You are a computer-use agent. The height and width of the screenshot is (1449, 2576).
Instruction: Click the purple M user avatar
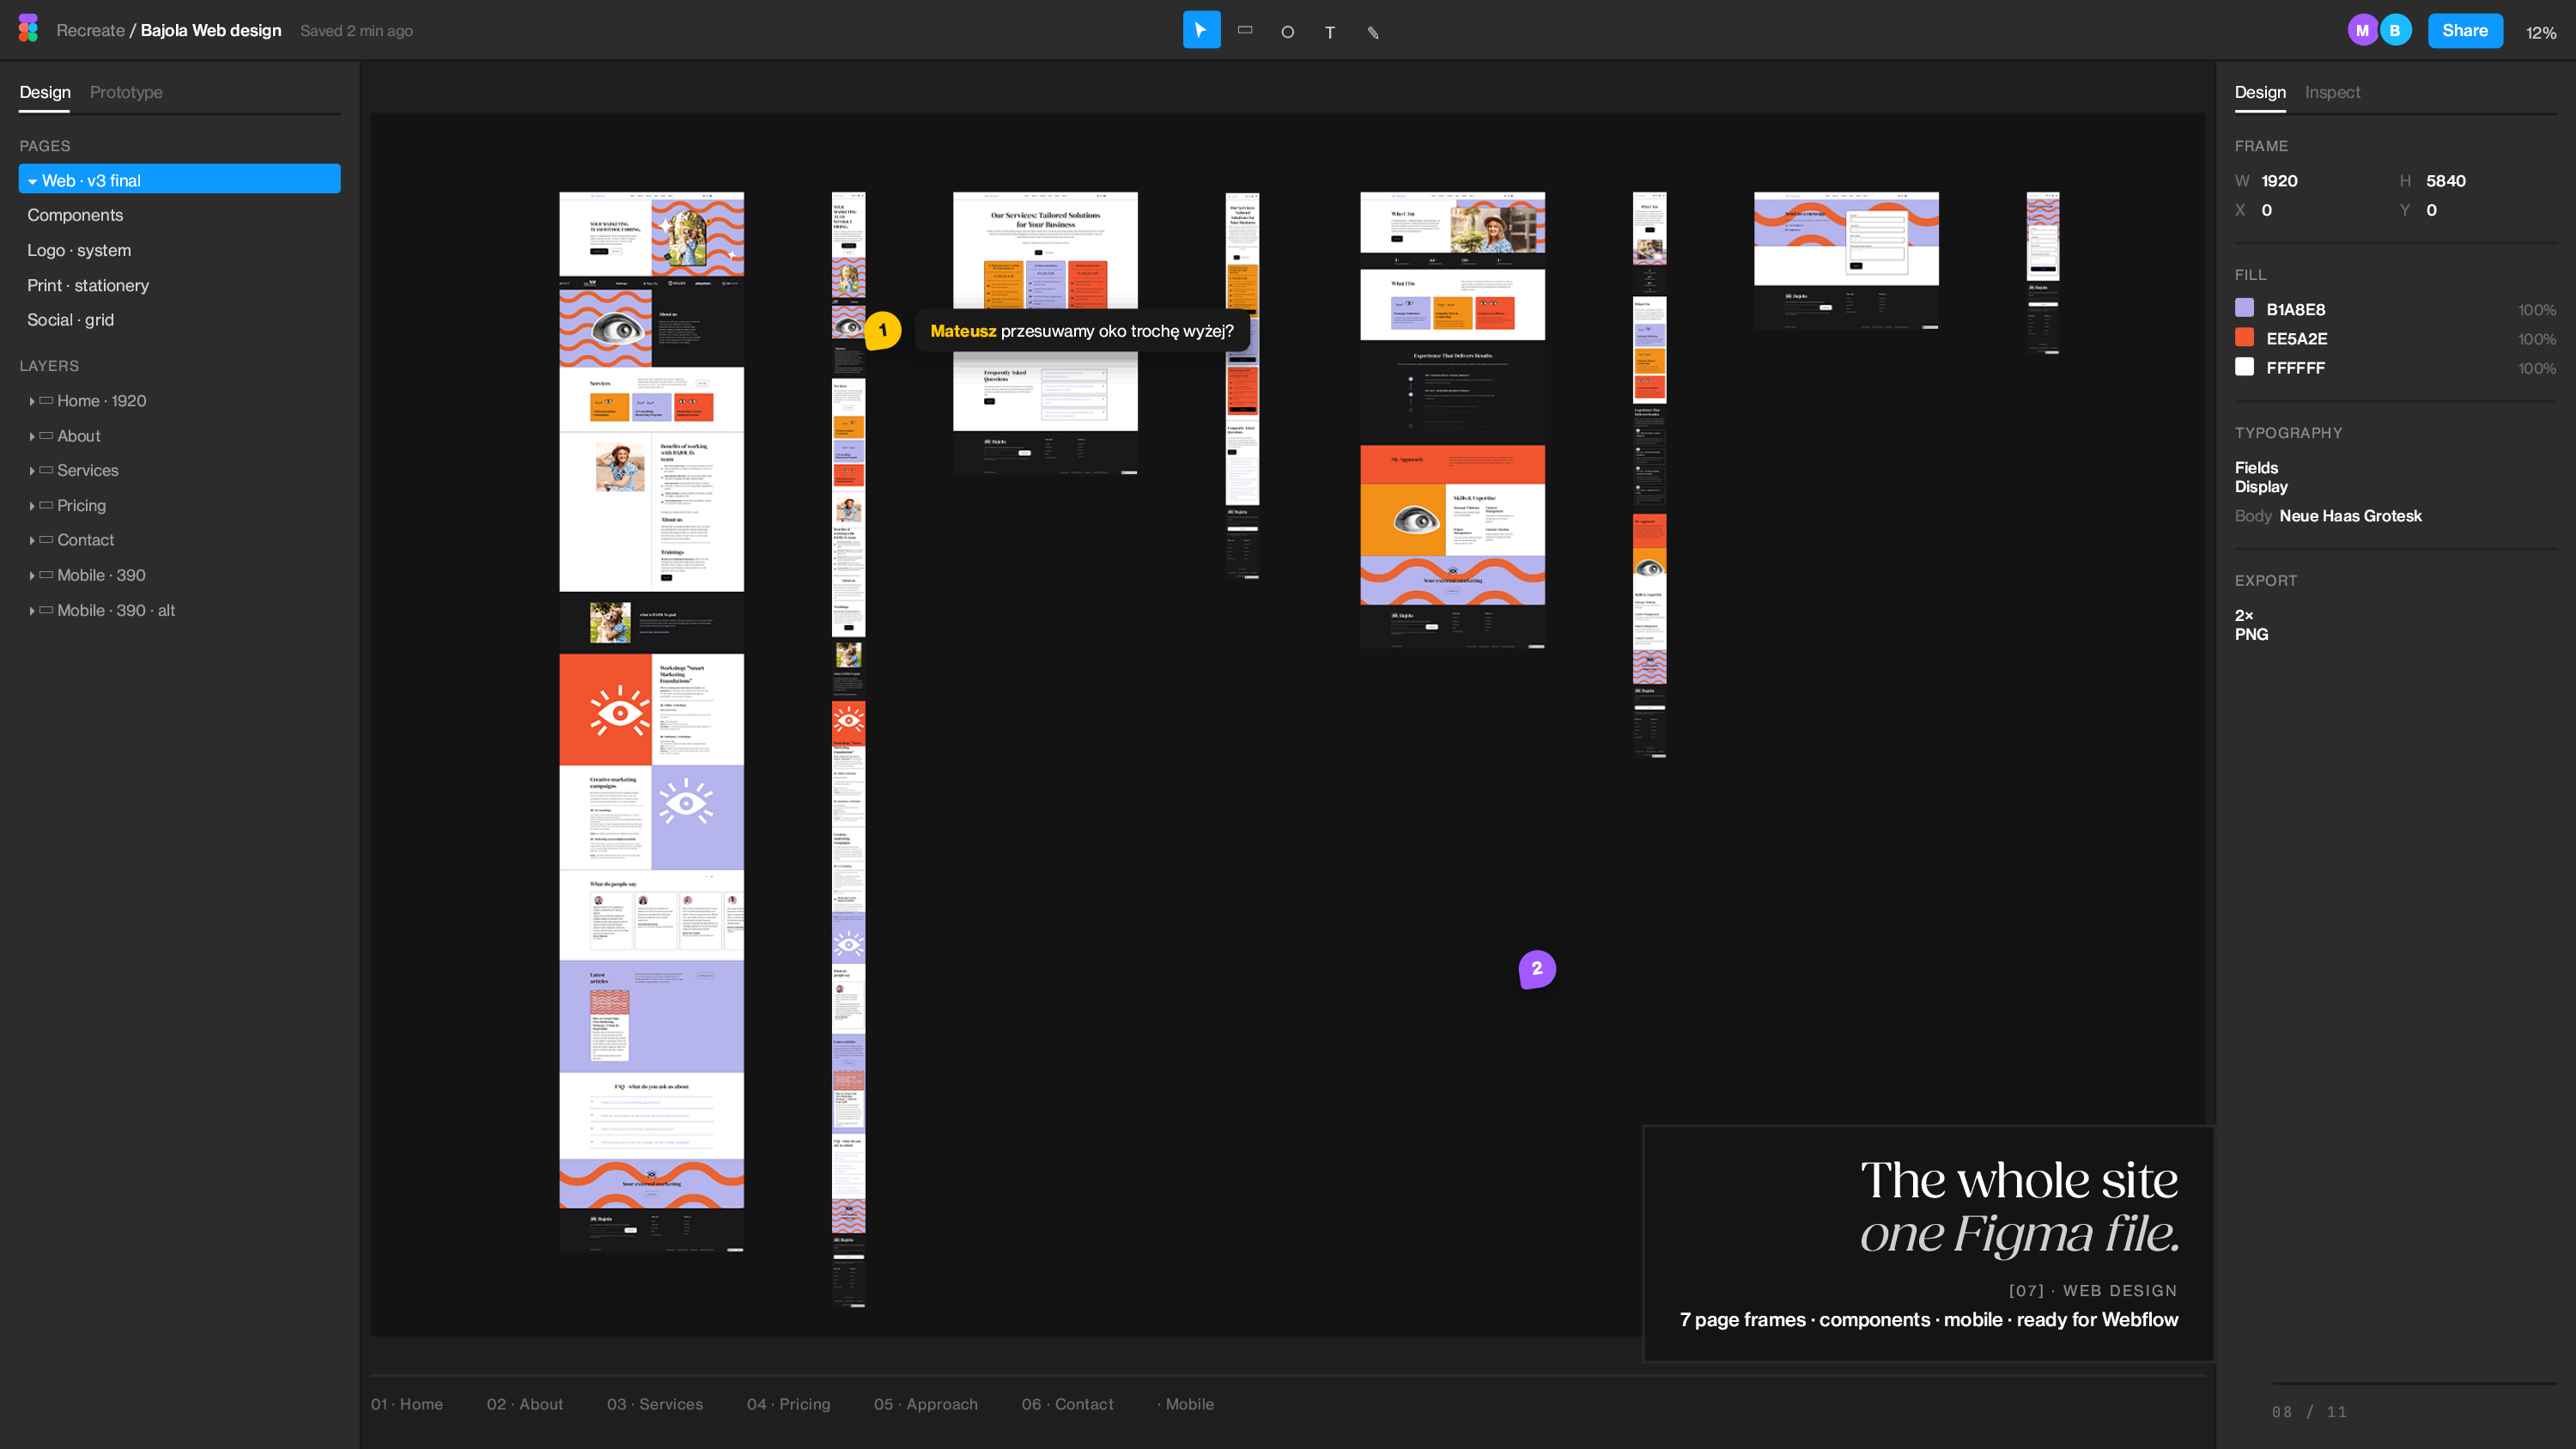pos(2363,30)
